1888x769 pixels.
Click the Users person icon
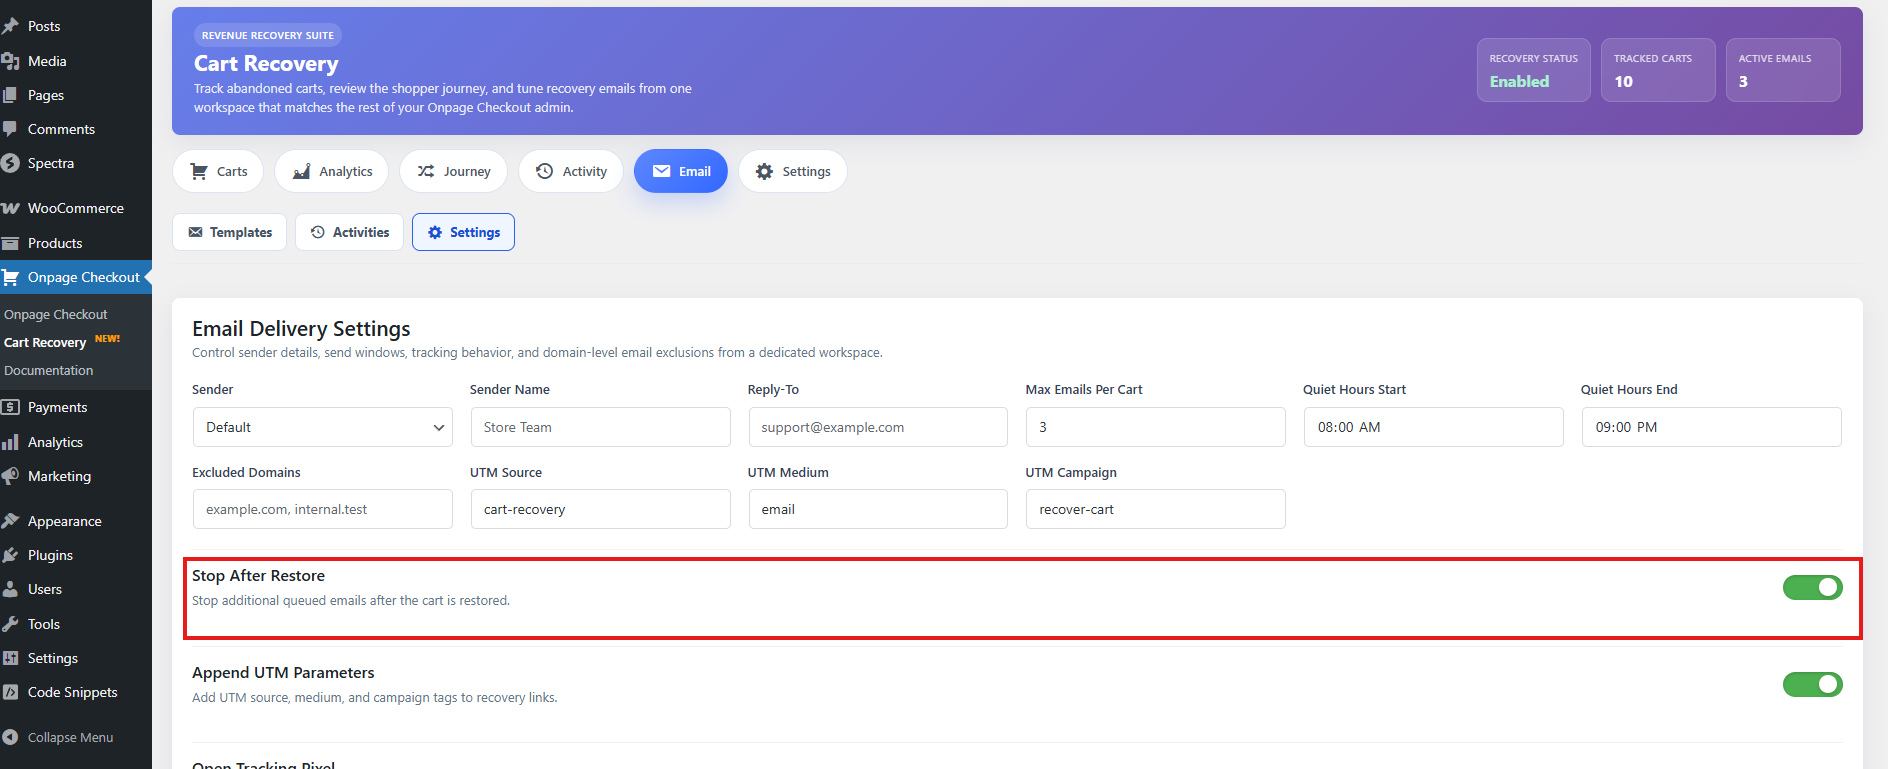coord(10,589)
